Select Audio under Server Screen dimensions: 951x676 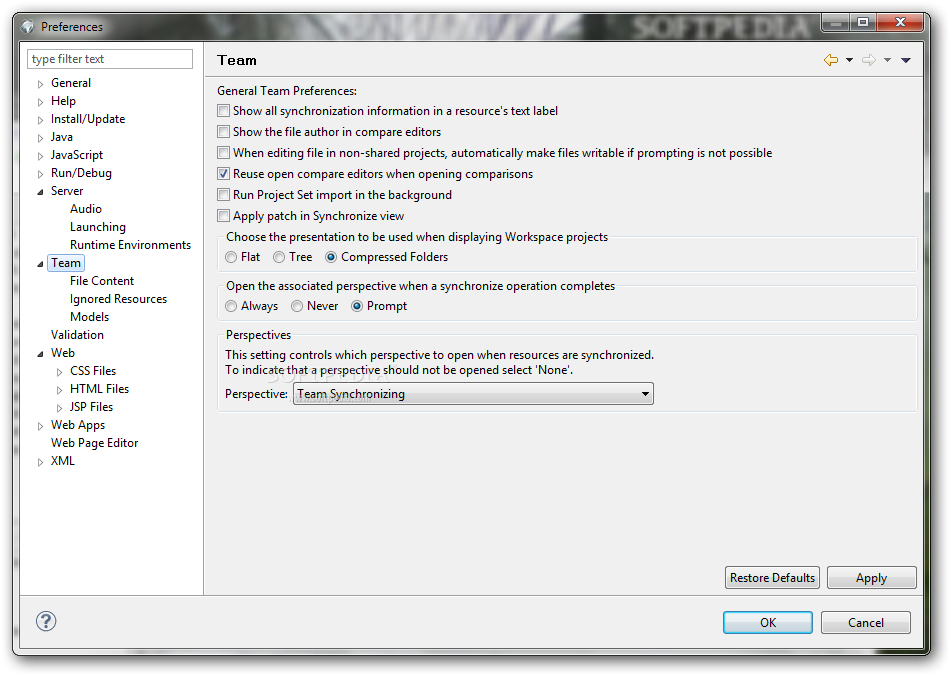coord(86,209)
